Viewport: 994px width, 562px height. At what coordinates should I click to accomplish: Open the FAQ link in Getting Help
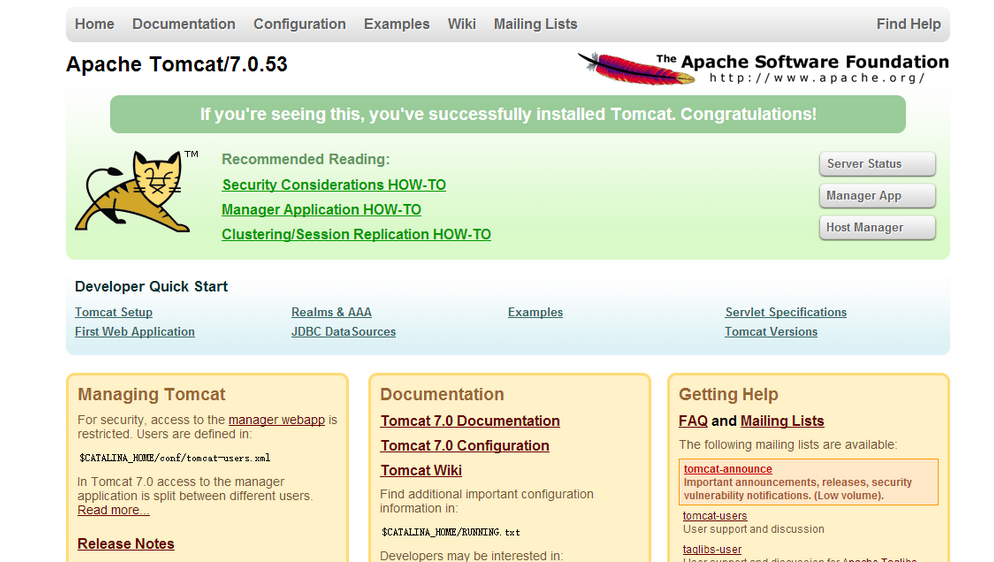point(693,421)
